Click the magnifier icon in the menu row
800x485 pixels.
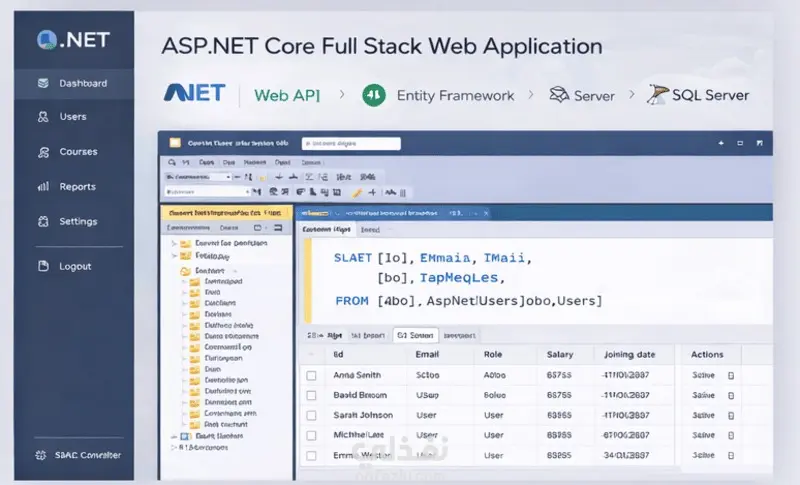(x=172, y=162)
